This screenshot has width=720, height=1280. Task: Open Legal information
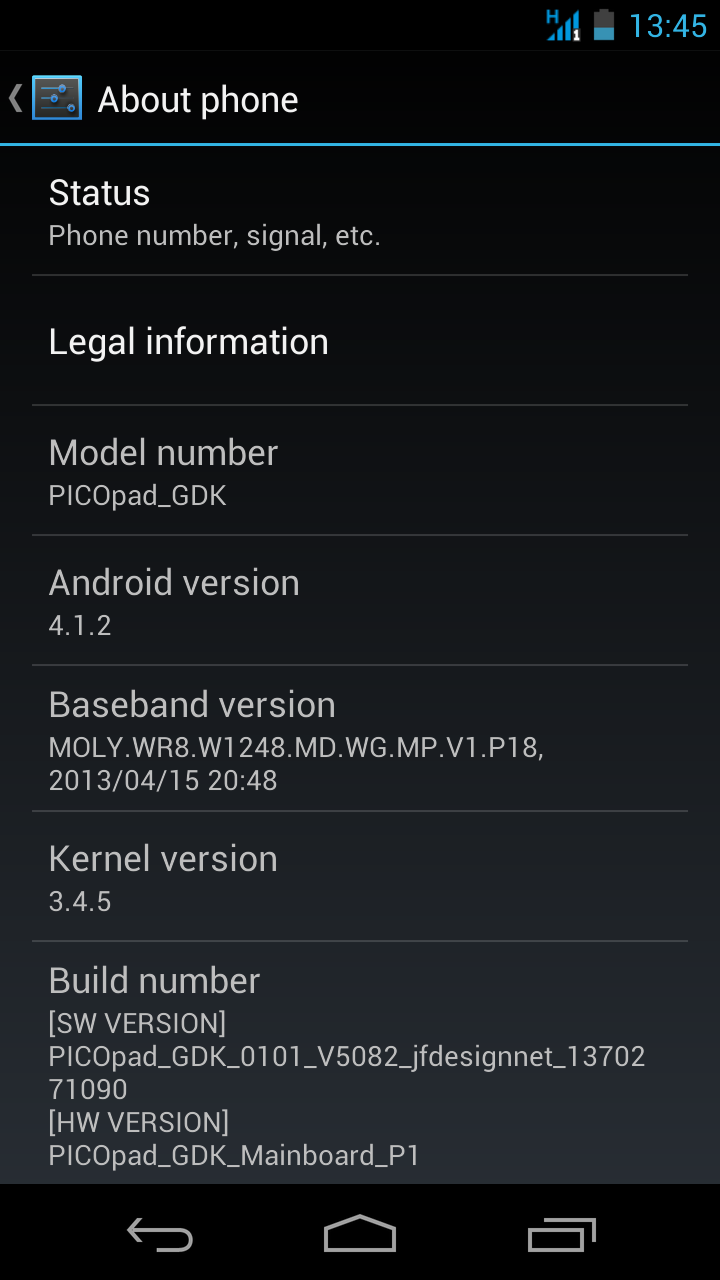coord(360,341)
